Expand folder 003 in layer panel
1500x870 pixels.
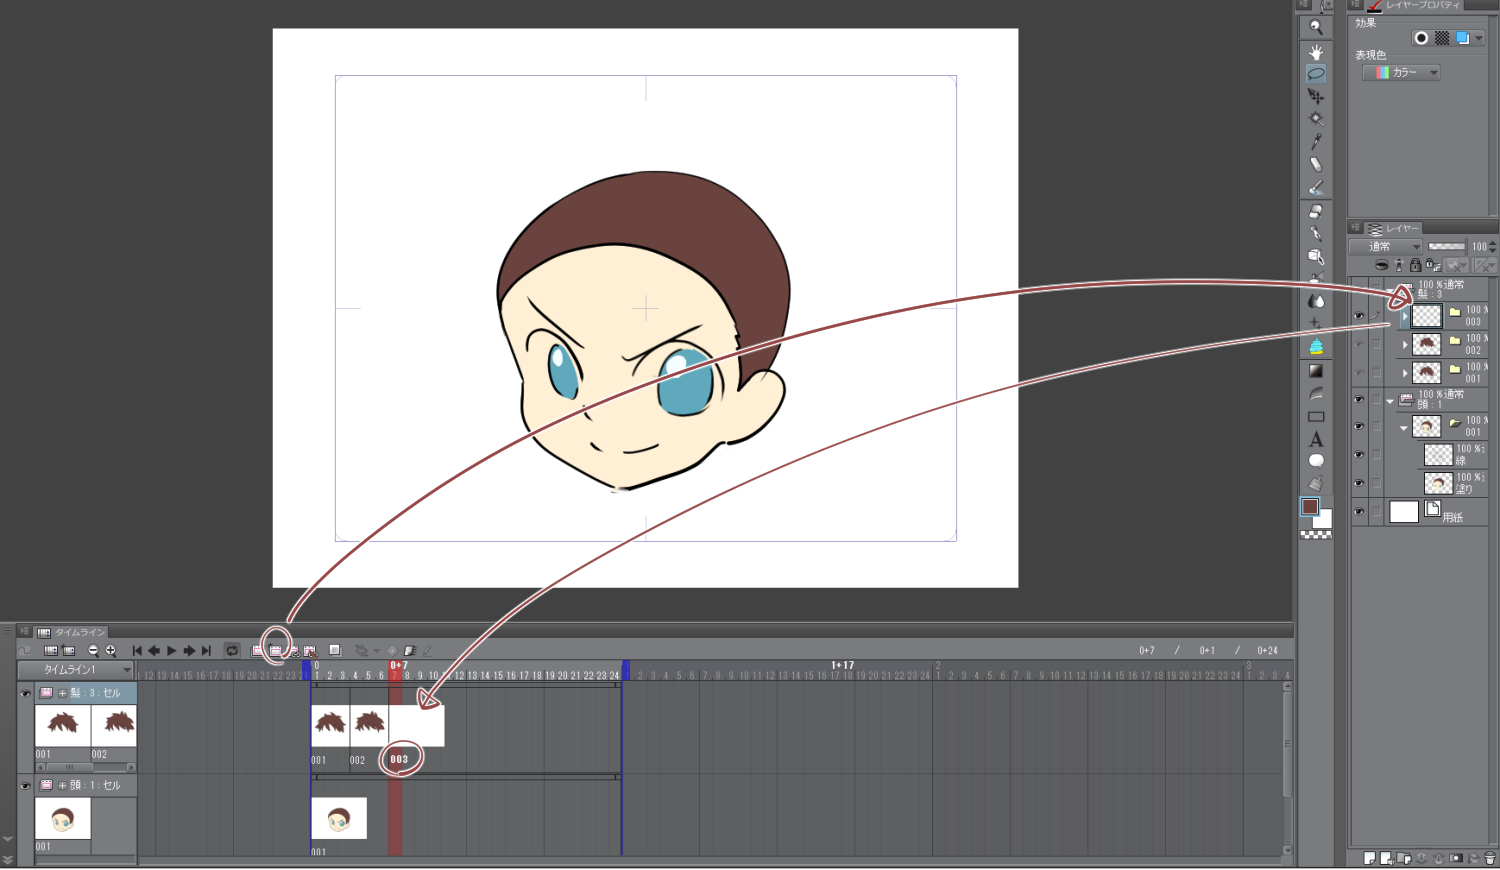[x=1404, y=316]
